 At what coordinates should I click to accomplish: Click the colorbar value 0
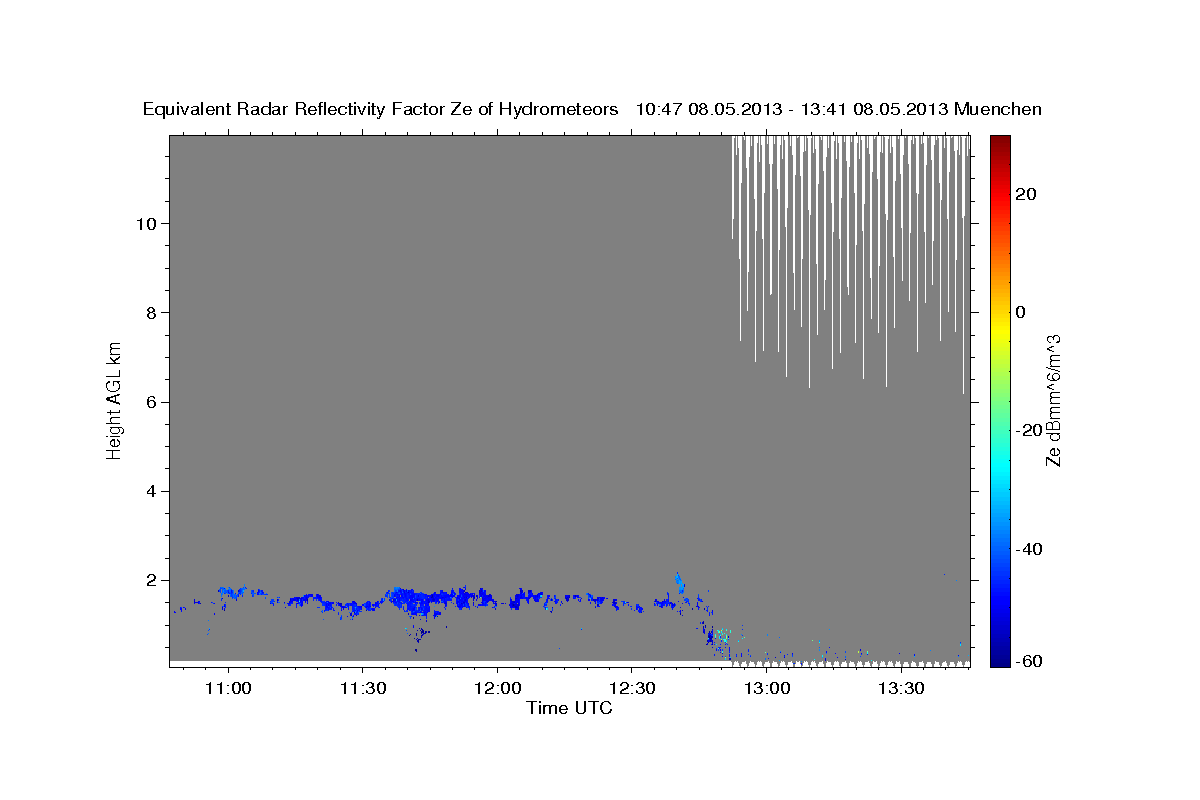pyautogui.click(x=1020, y=312)
